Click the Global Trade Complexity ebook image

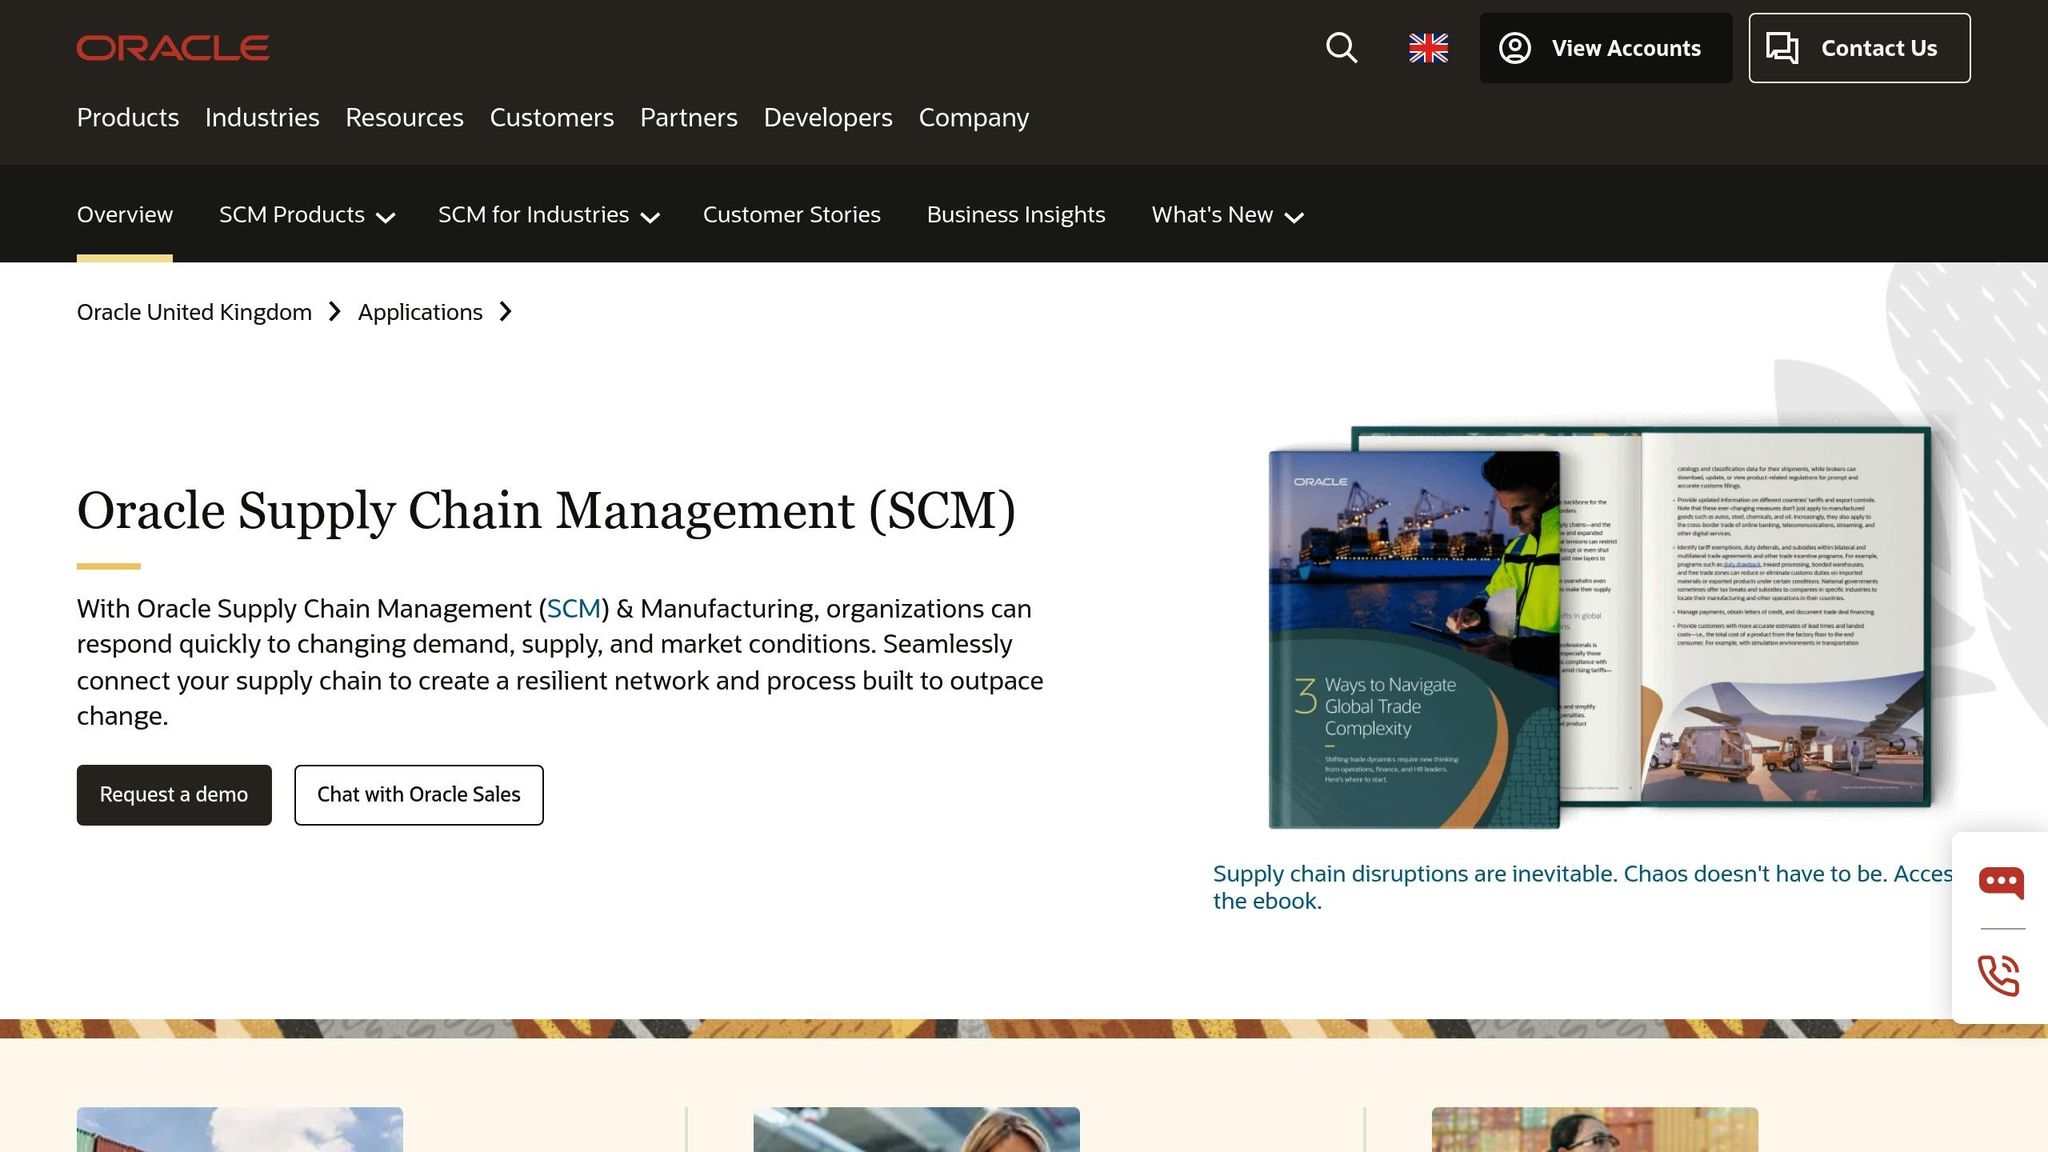tap(1599, 627)
